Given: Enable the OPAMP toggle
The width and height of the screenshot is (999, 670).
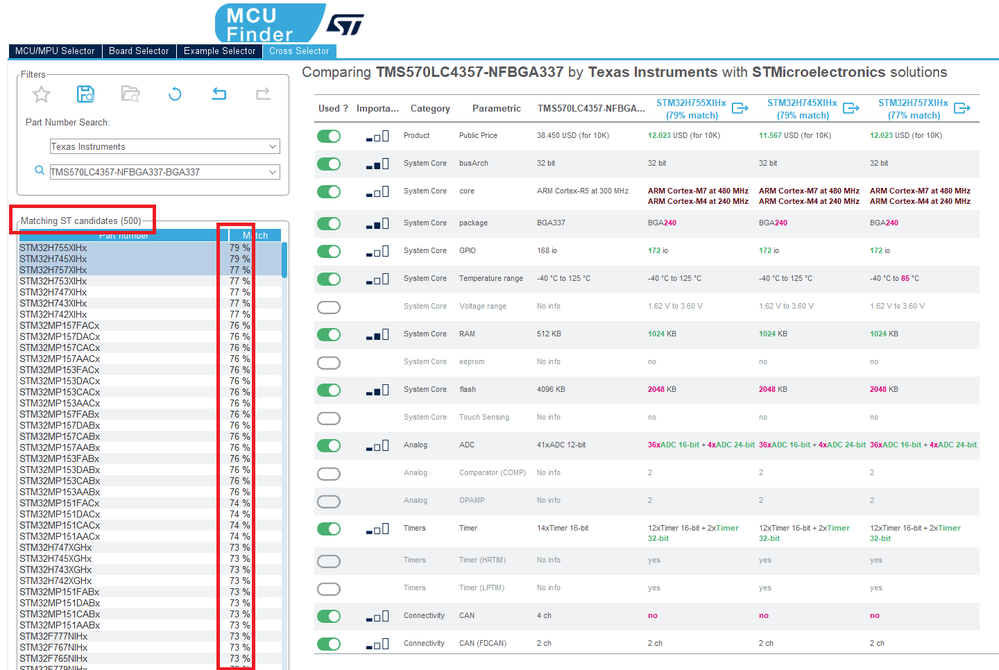Looking at the screenshot, I should (x=329, y=501).
